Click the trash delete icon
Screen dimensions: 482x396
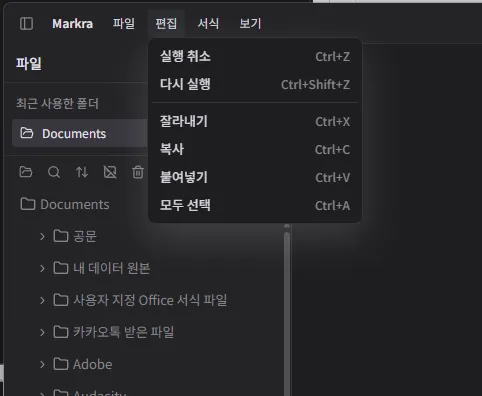click(138, 172)
